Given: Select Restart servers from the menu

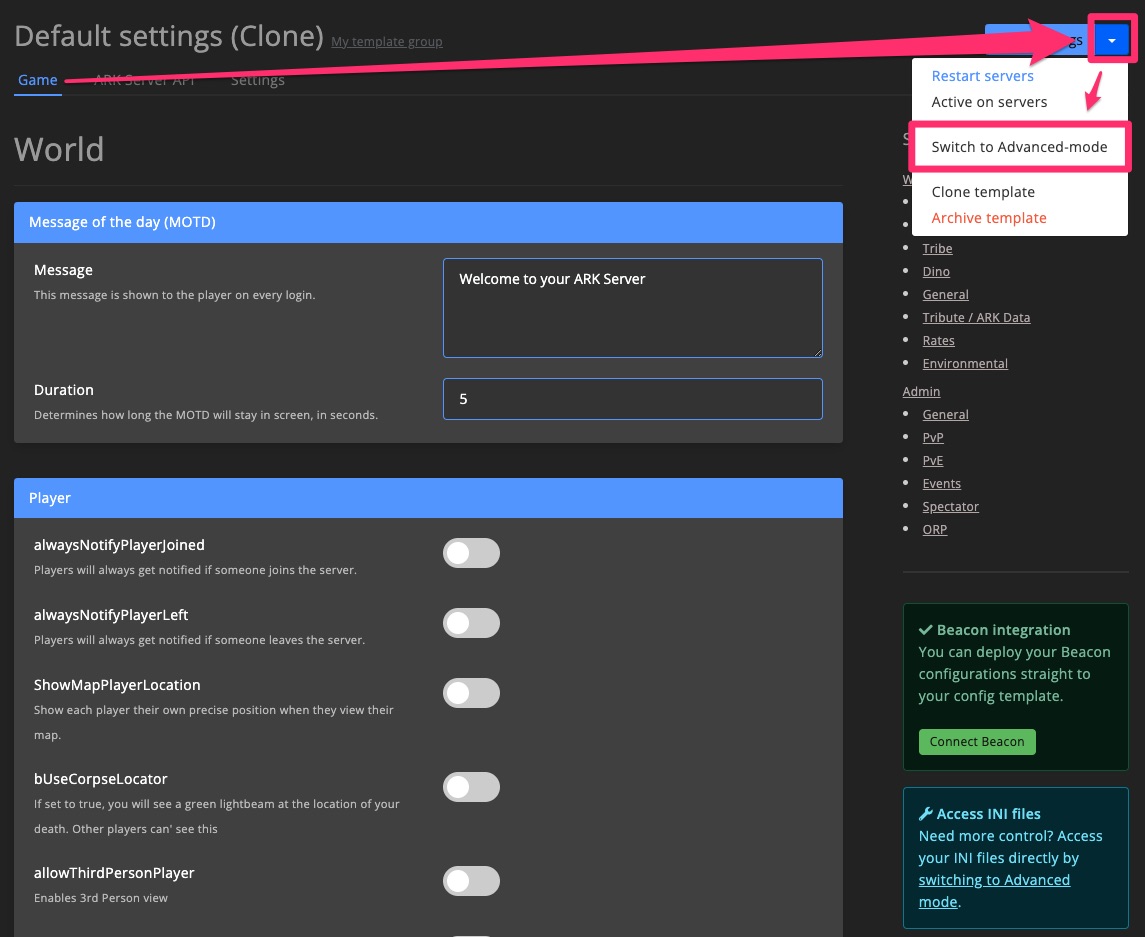Looking at the screenshot, I should click(982, 75).
